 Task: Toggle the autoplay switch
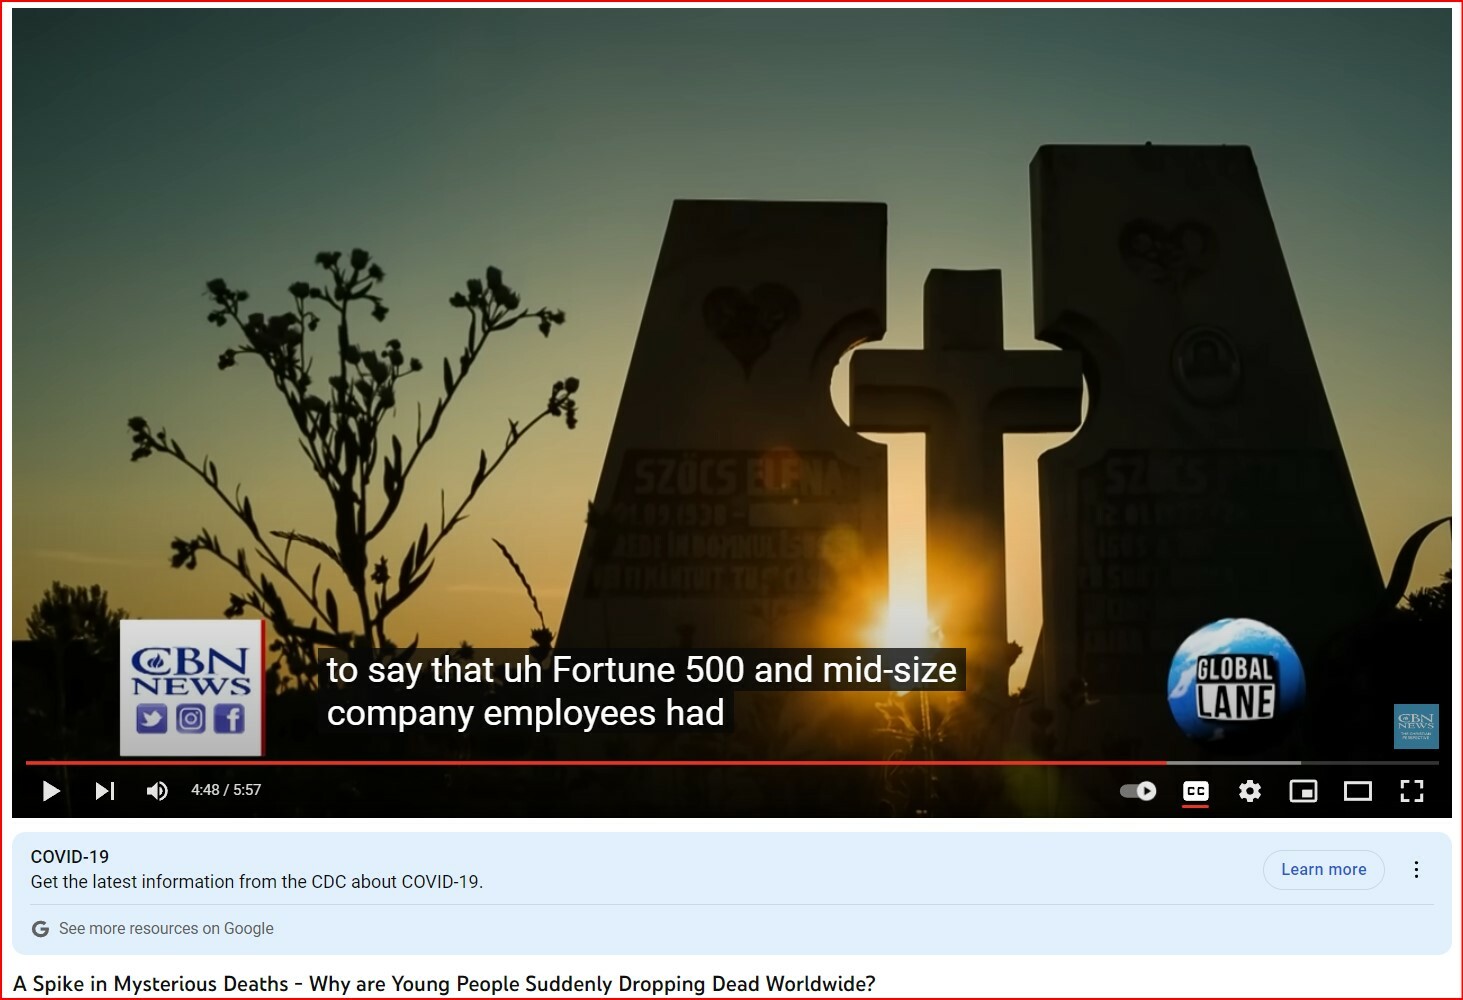[1138, 791]
